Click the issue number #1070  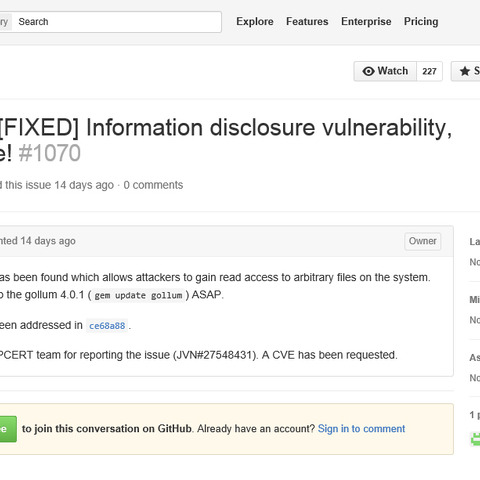pos(49,153)
